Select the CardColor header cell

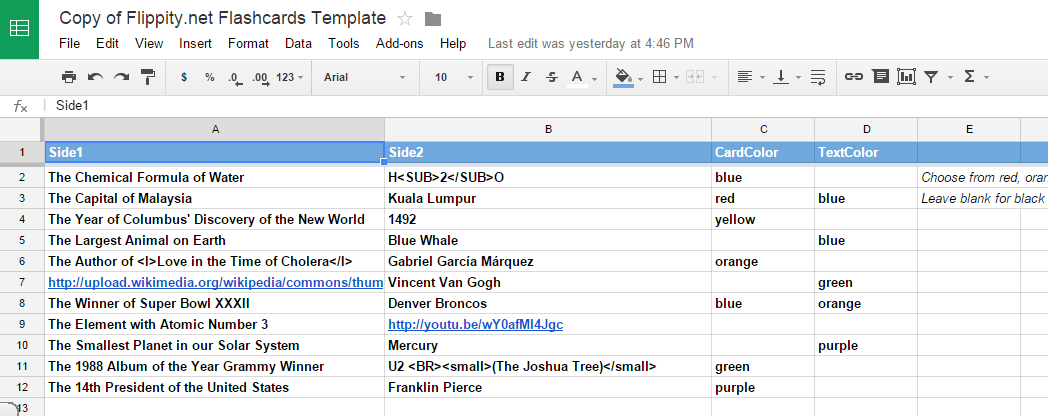coord(763,152)
